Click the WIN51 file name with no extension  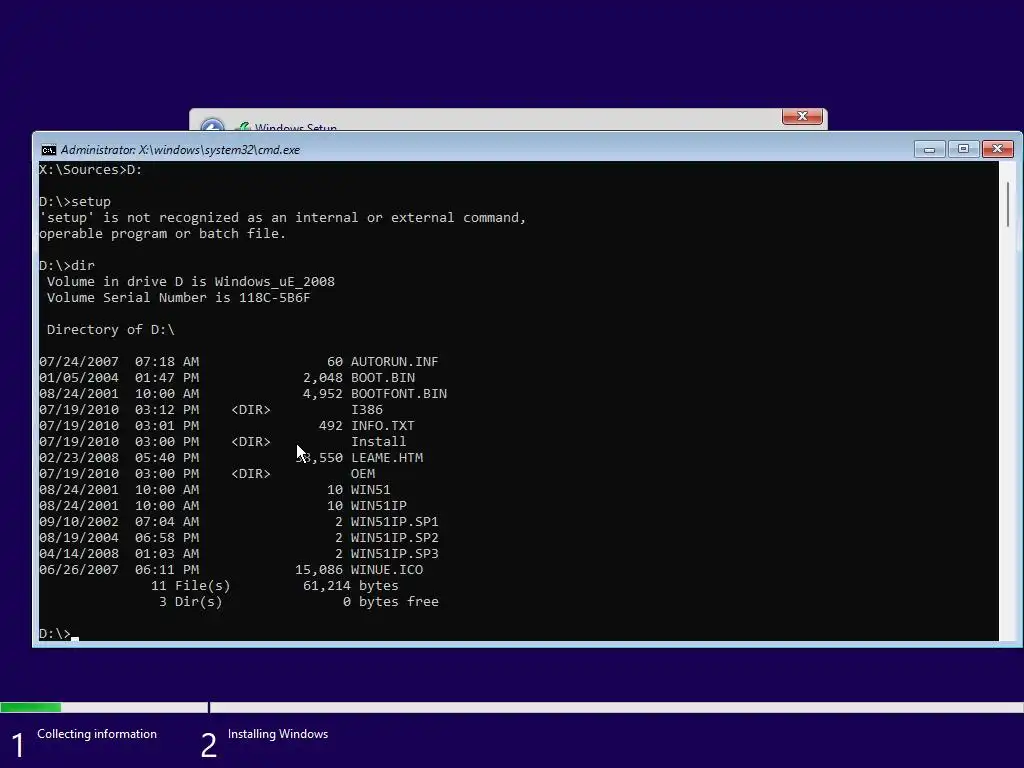(x=370, y=490)
